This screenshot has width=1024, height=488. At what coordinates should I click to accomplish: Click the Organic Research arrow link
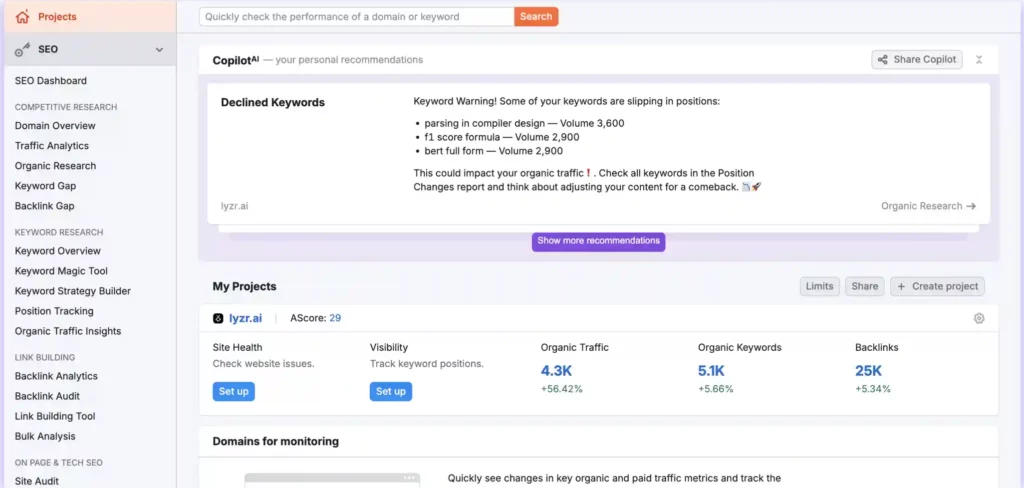click(928, 206)
